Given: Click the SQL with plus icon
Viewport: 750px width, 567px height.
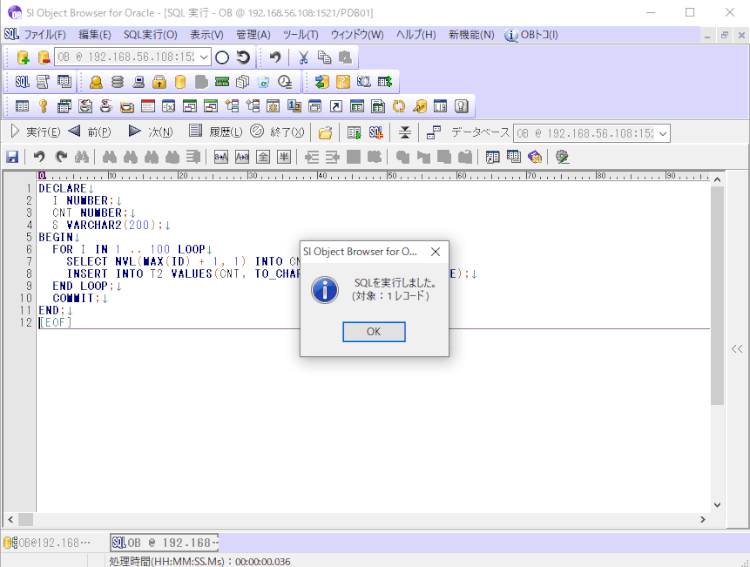Looking at the screenshot, I should tap(376, 133).
